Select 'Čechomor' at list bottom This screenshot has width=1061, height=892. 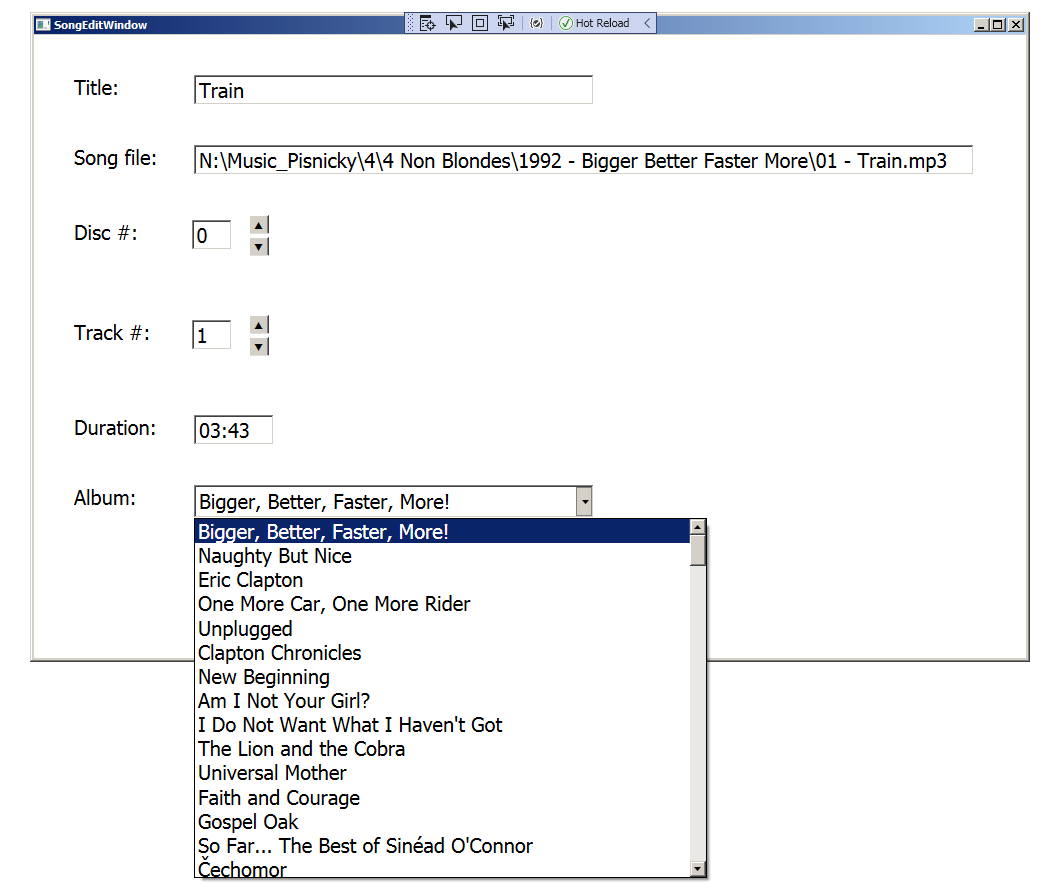[x=443, y=868]
